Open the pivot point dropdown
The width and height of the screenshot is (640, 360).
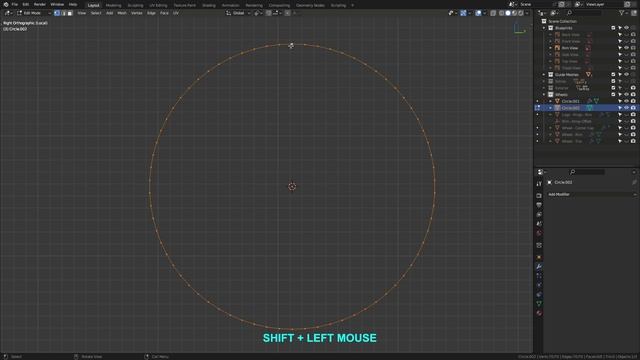pyautogui.click(x=258, y=13)
